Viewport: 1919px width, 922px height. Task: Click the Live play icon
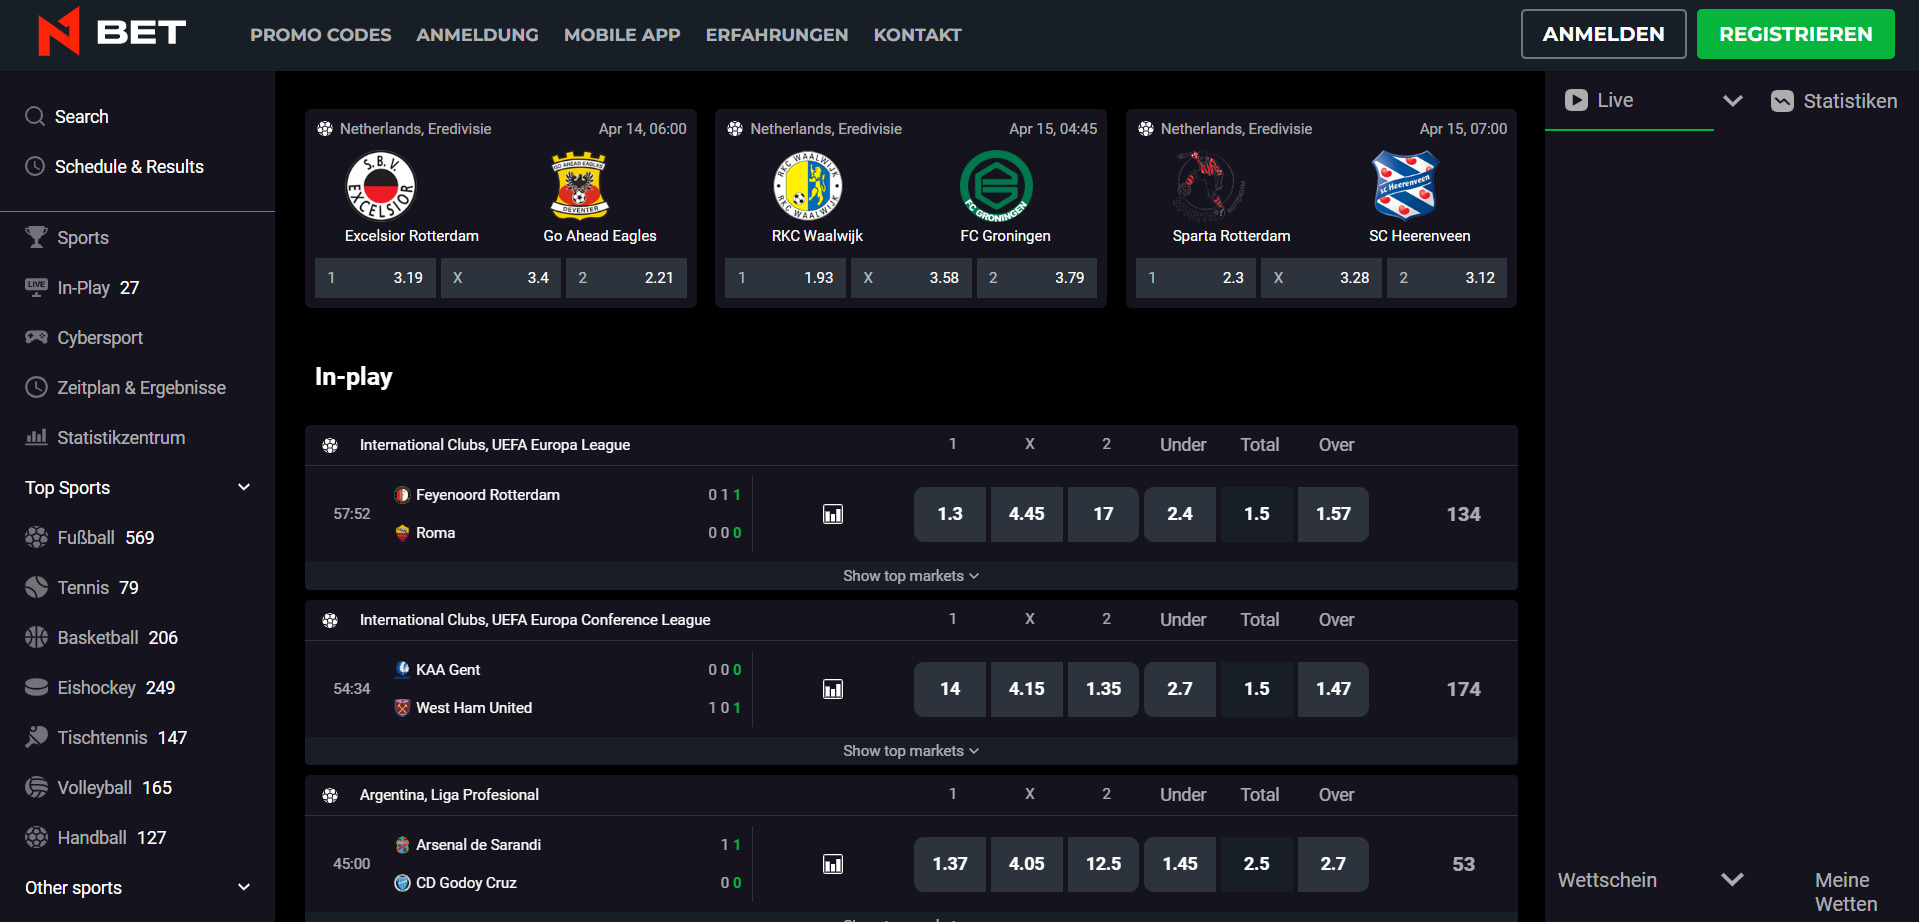pyautogui.click(x=1576, y=100)
